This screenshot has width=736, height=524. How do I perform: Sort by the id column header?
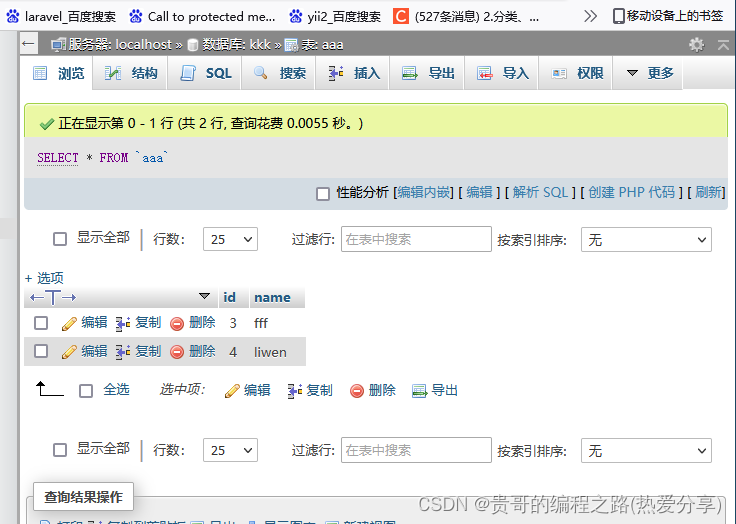tap(230, 297)
